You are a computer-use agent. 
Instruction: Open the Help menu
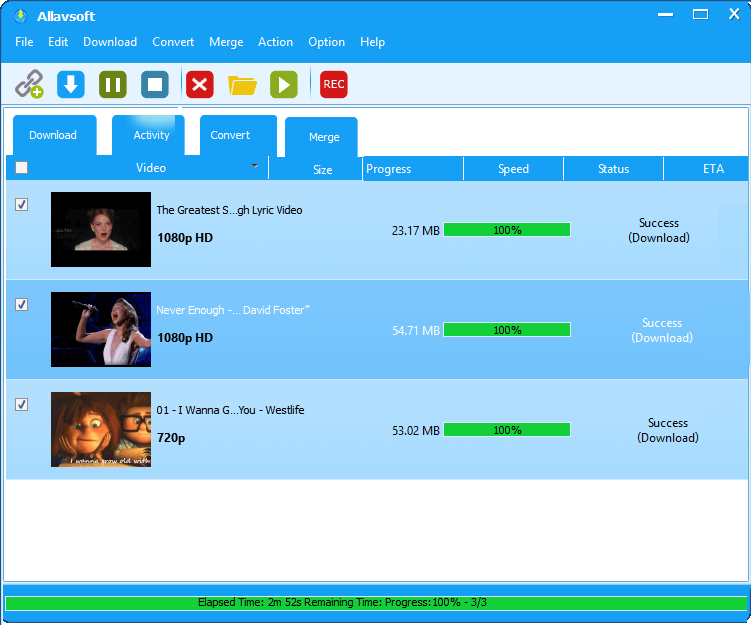372,42
